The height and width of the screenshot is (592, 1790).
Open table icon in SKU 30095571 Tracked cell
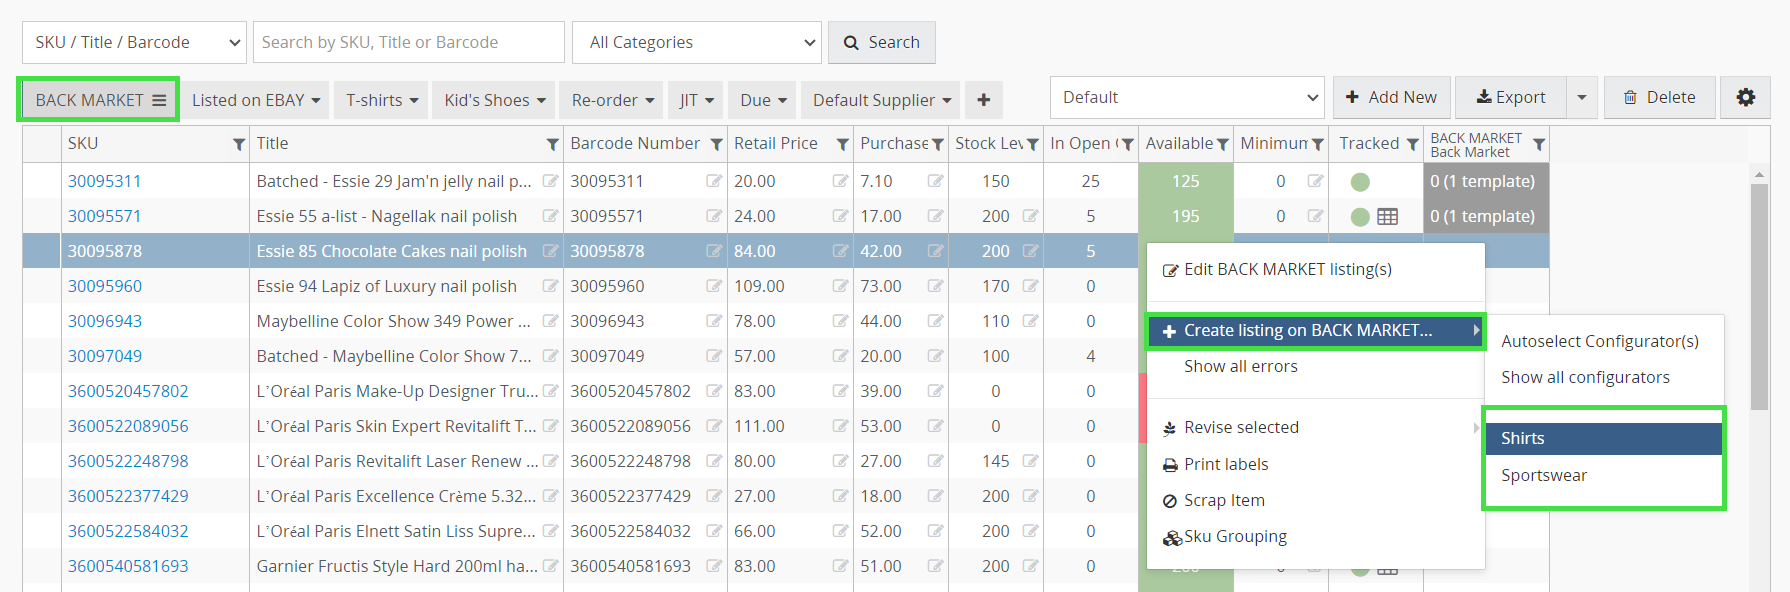1388,216
